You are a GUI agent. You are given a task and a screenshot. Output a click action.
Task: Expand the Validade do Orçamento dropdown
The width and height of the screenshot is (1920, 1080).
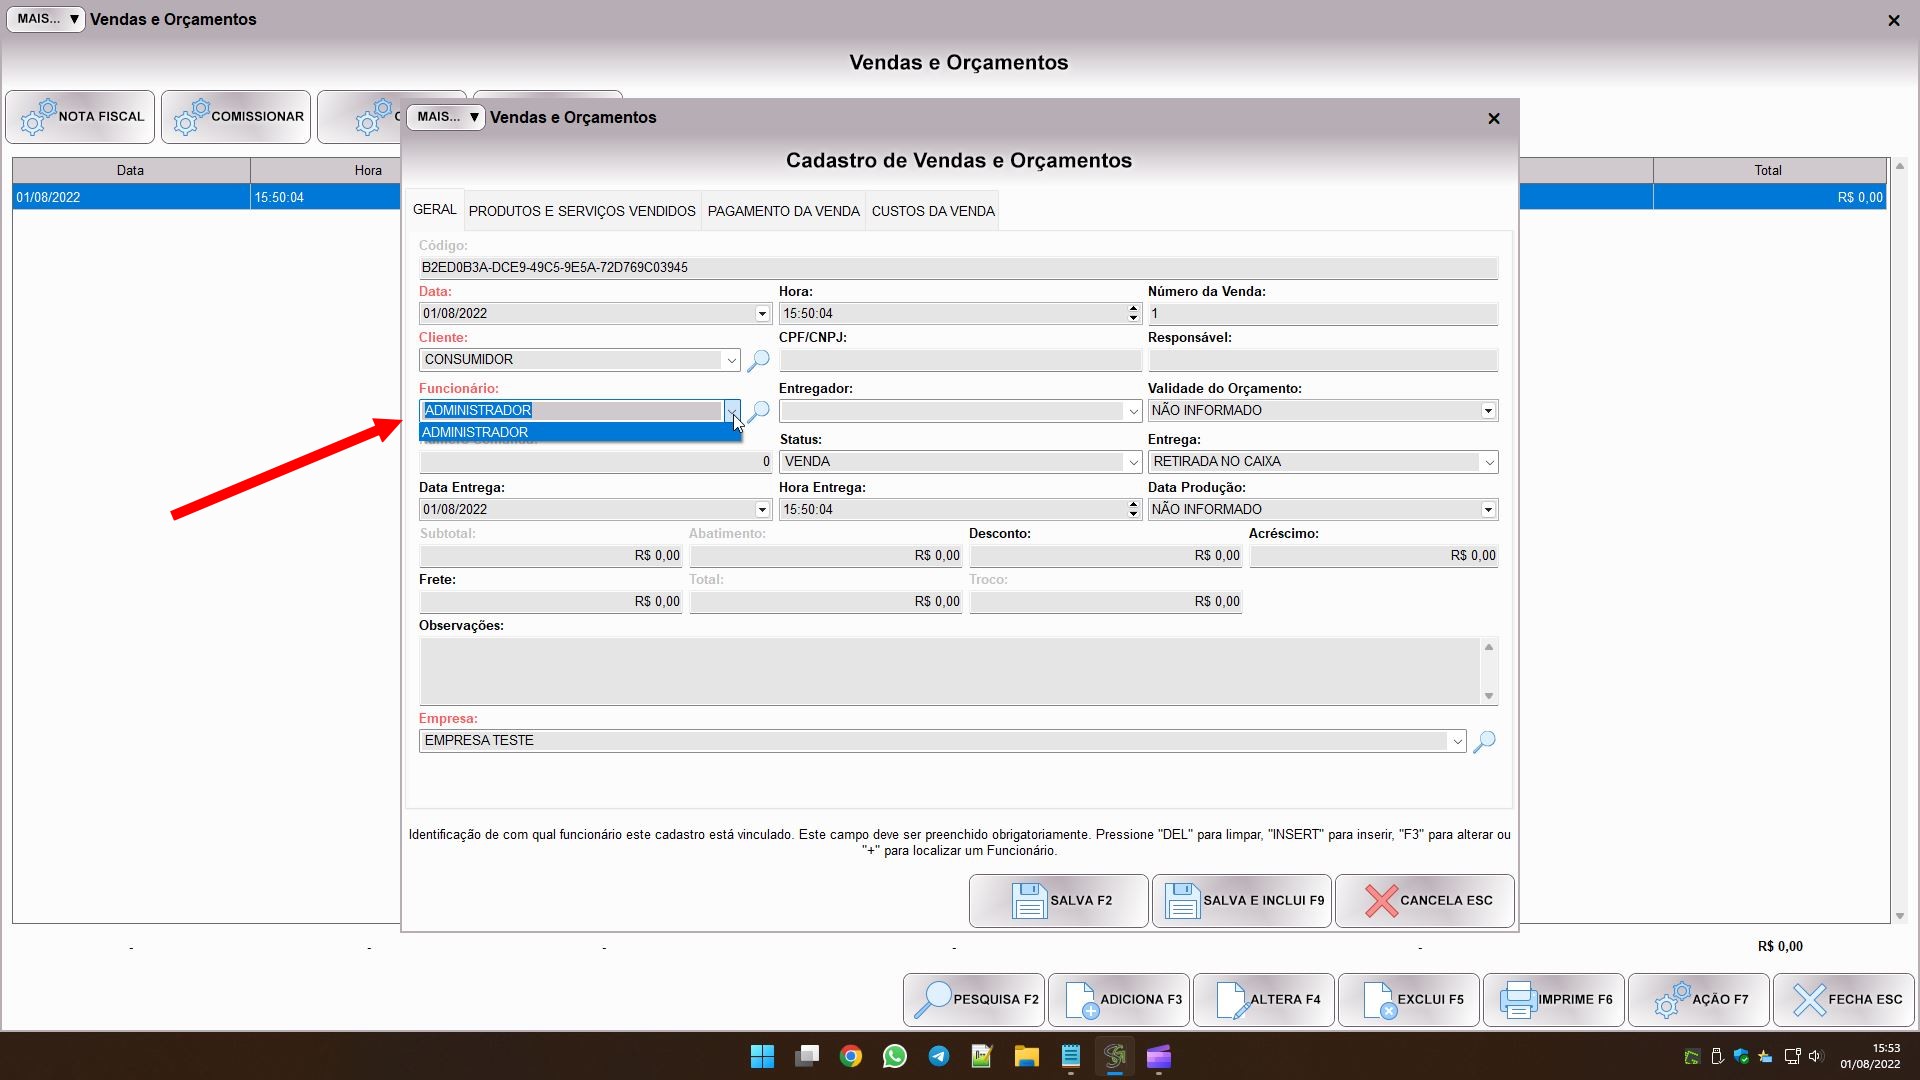pyautogui.click(x=1488, y=411)
